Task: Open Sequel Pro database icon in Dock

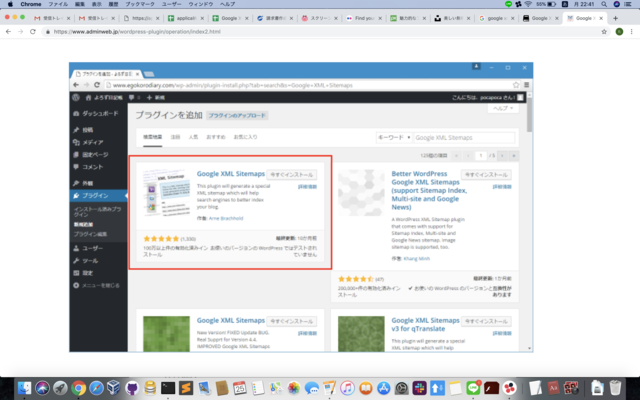Action: (x=150, y=388)
